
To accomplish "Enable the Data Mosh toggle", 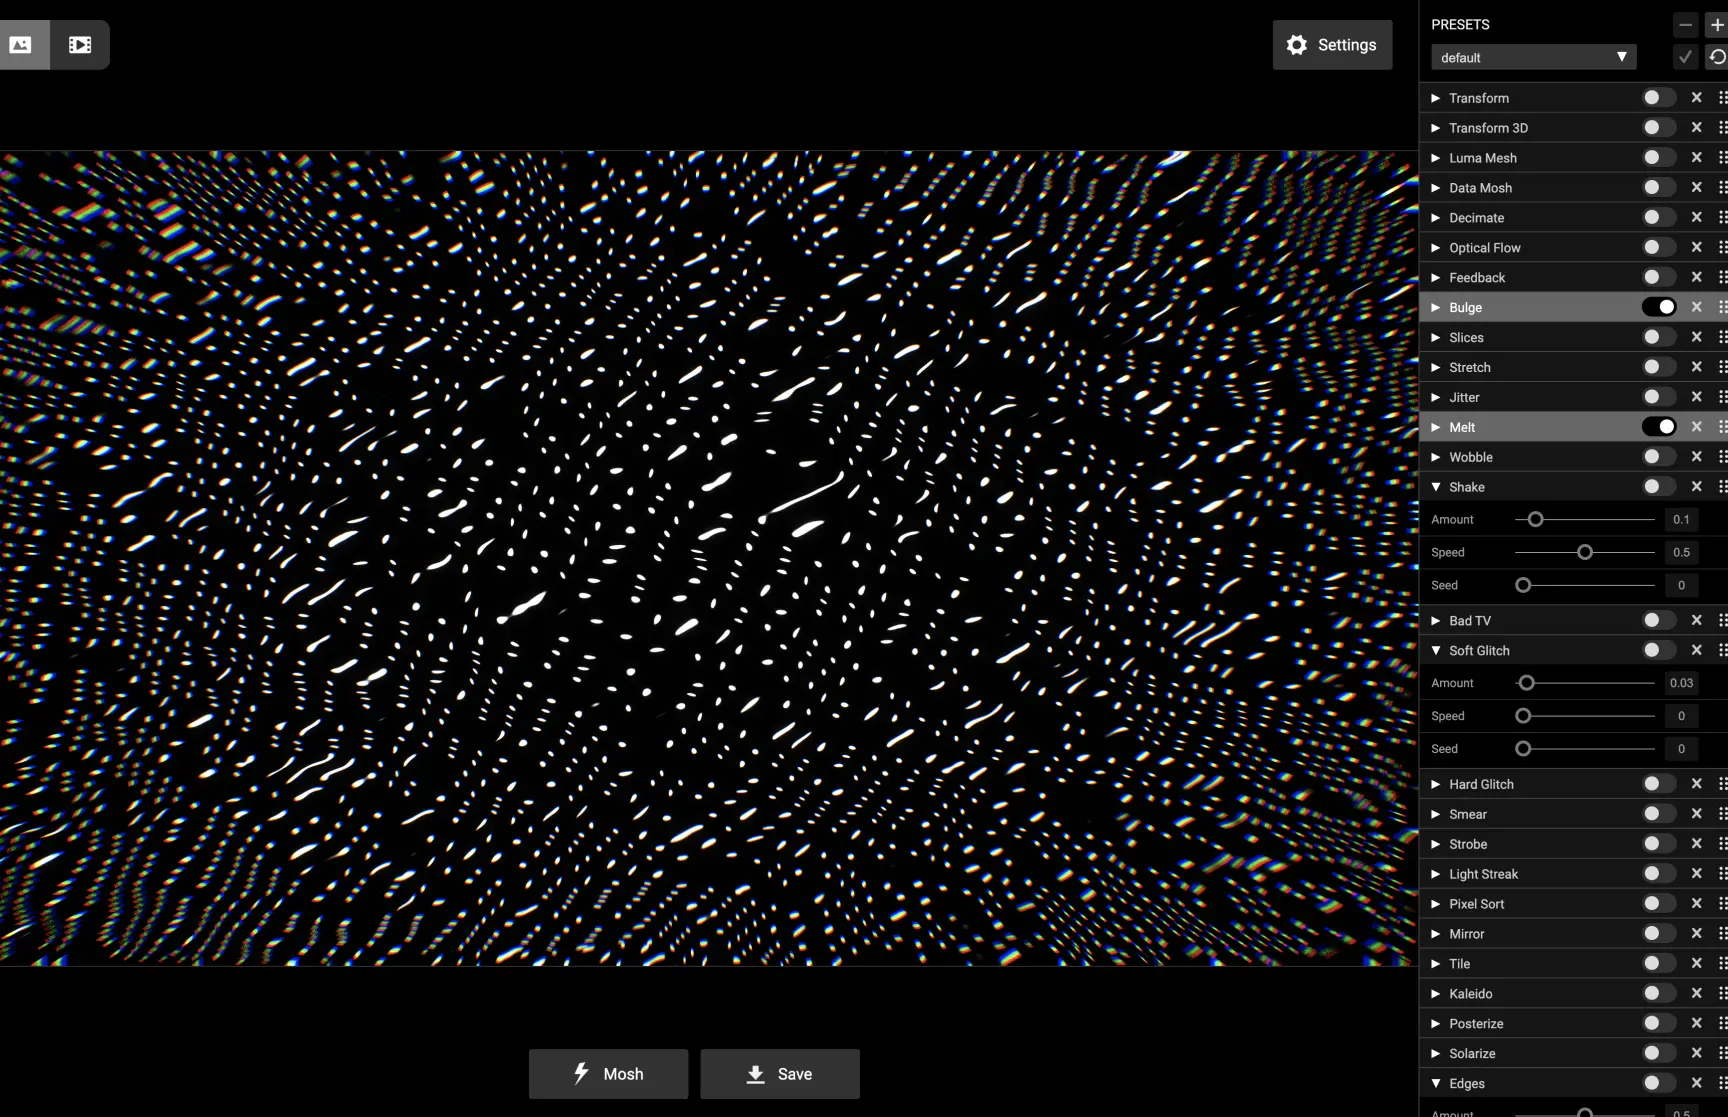I will pos(1659,188).
